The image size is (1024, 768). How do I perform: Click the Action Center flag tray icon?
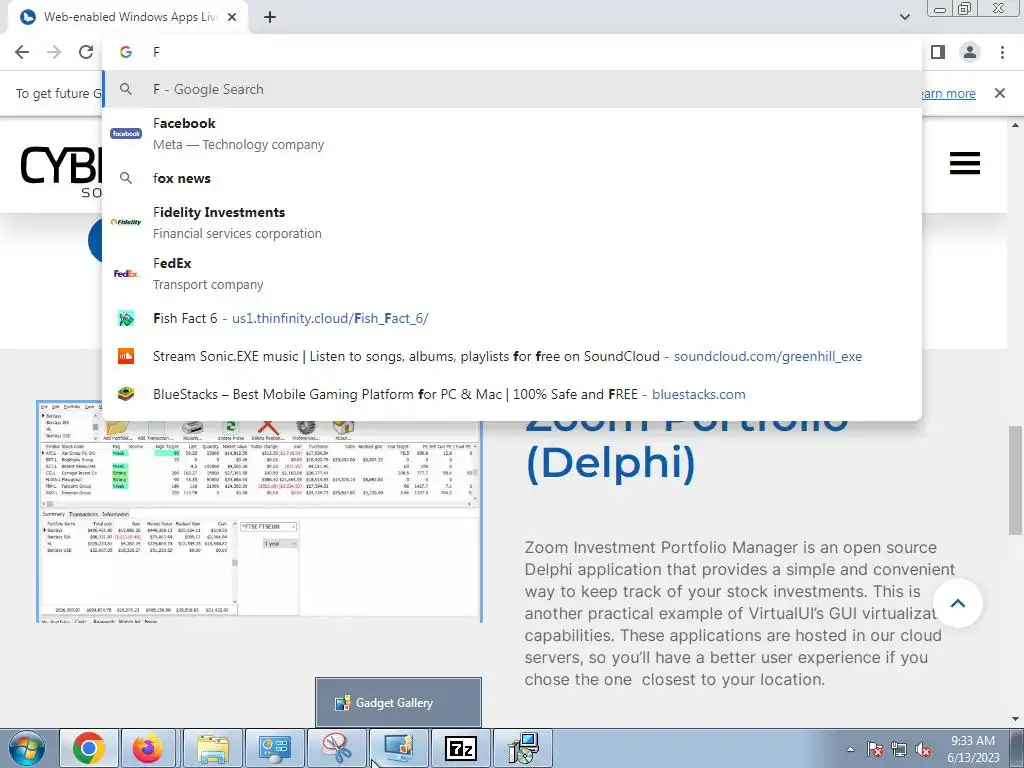(x=875, y=749)
